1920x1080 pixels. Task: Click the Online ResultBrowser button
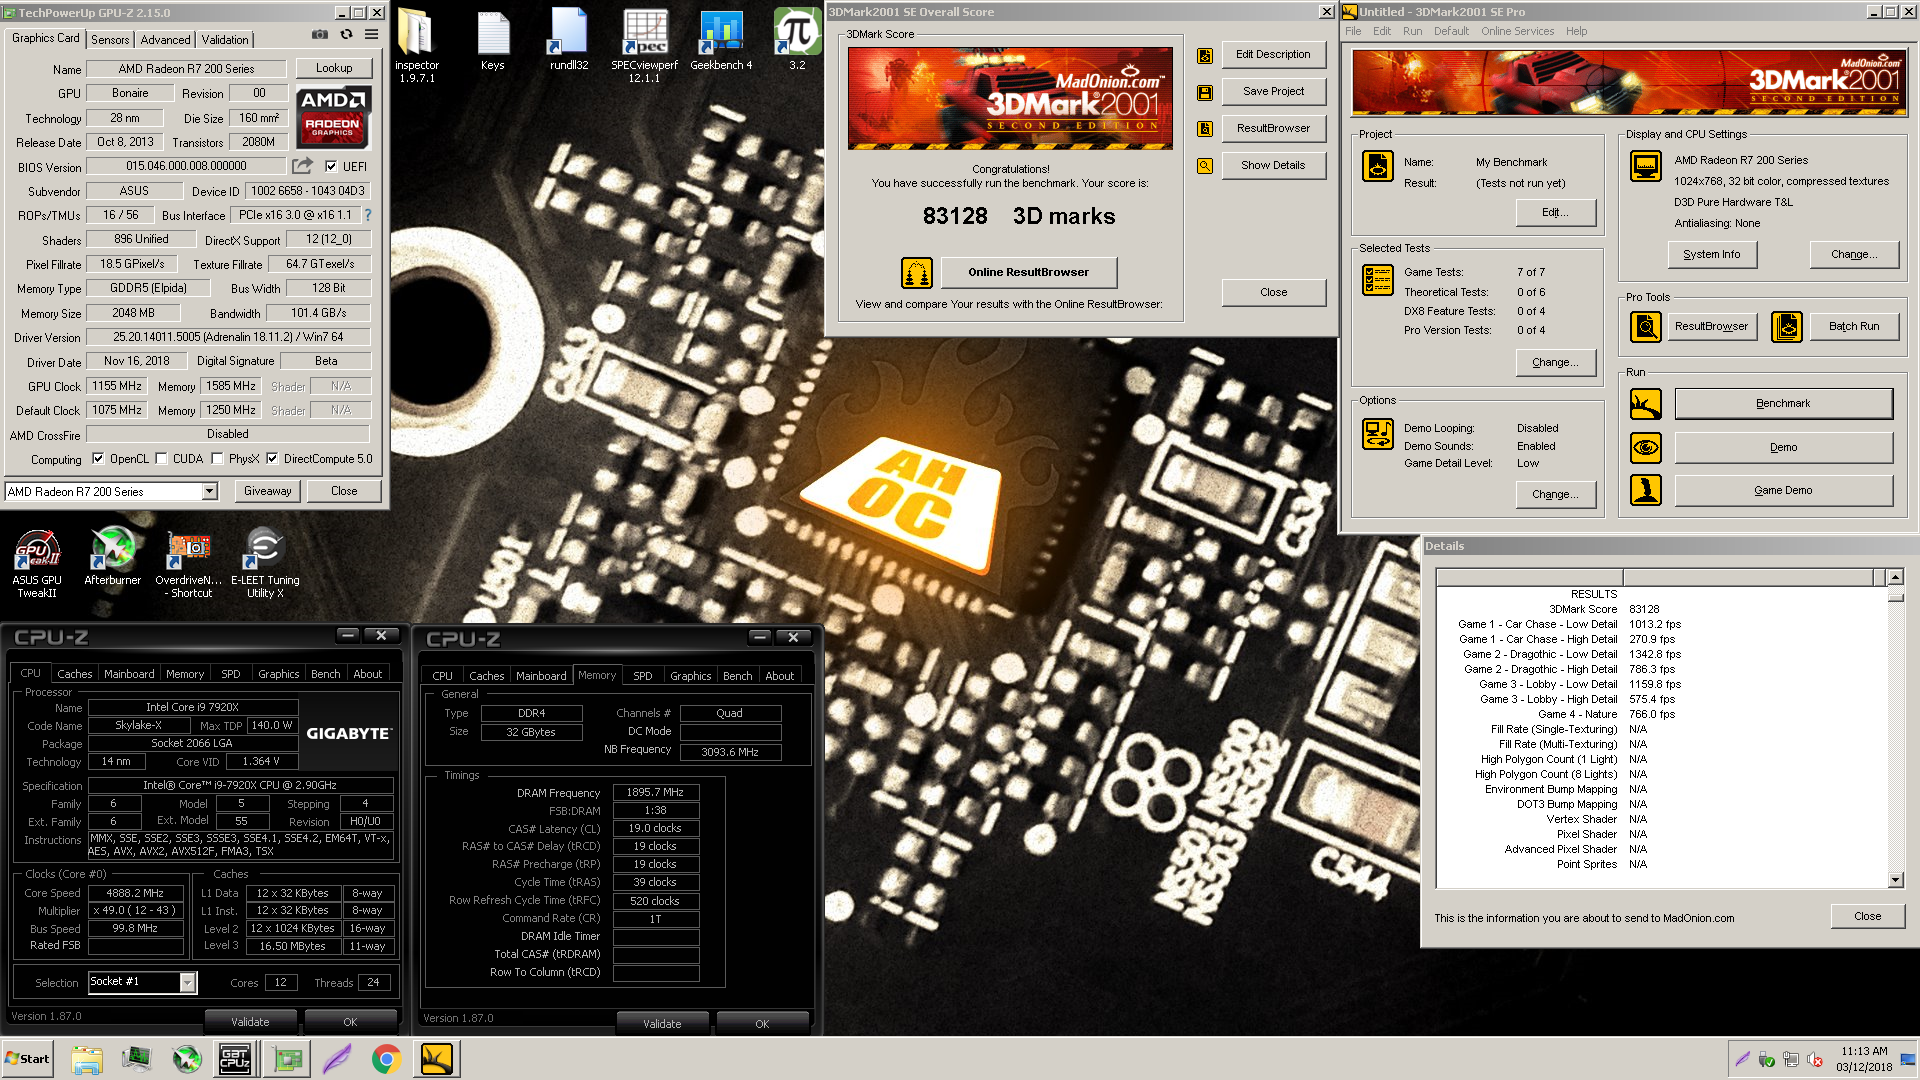(1028, 272)
